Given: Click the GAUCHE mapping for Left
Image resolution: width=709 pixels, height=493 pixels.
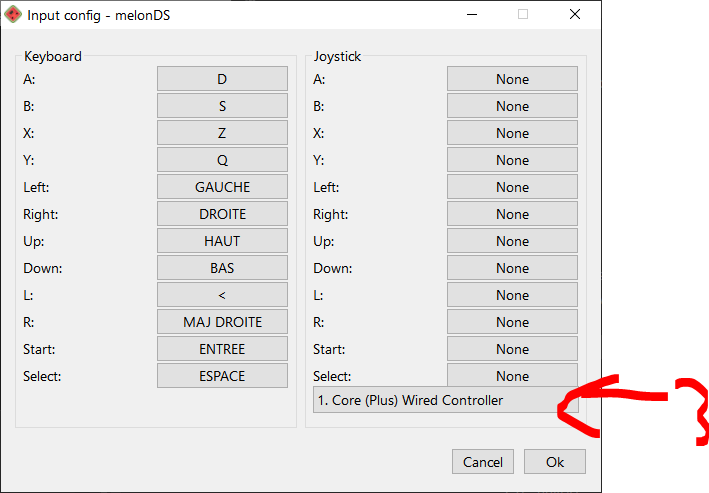Looking at the screenshot, I should point(222,187).
